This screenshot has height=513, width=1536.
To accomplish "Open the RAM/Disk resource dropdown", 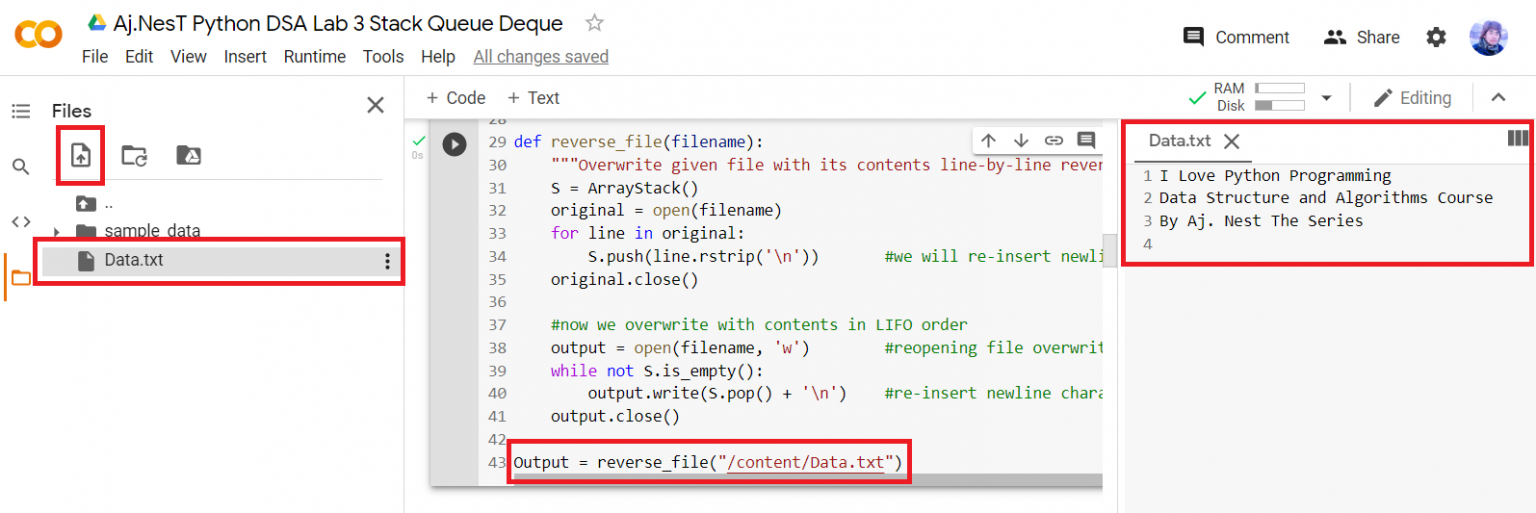I will coord(1326,98).
